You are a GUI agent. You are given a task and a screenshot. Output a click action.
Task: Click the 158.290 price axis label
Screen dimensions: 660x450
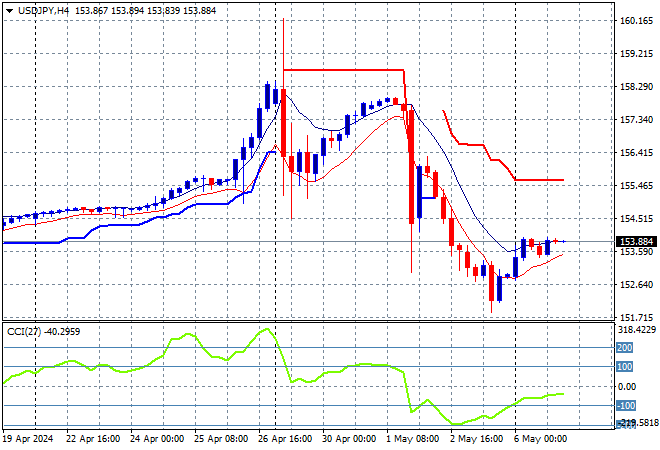[x=637, y=87]
